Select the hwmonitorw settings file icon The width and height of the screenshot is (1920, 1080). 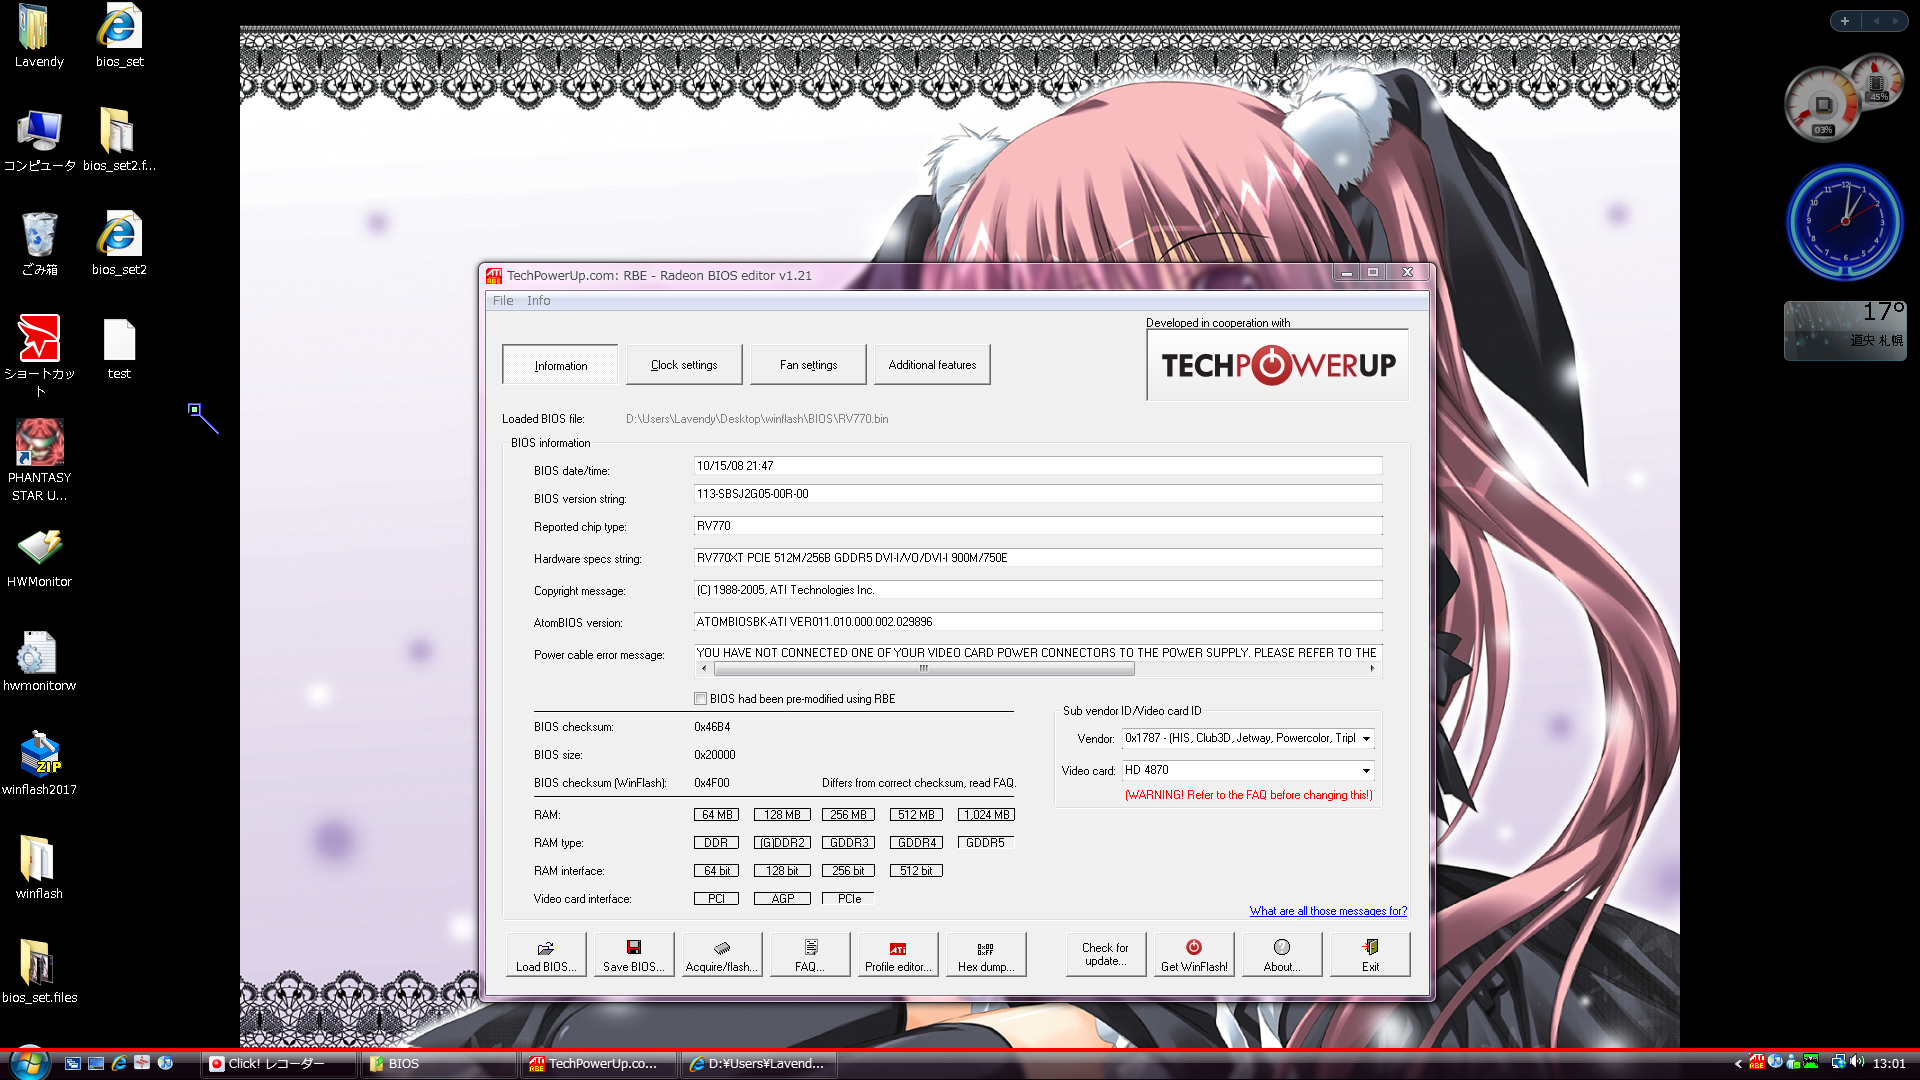(39, 660)
